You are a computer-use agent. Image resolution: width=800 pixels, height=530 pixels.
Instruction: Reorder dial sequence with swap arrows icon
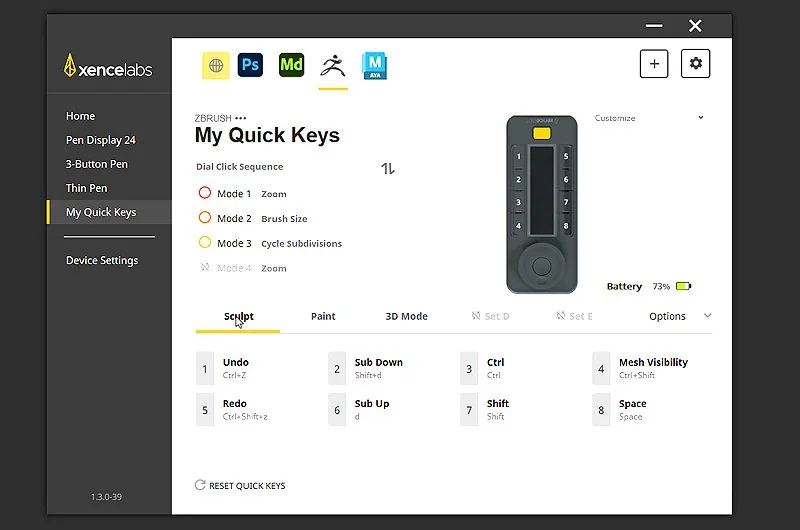388,168
